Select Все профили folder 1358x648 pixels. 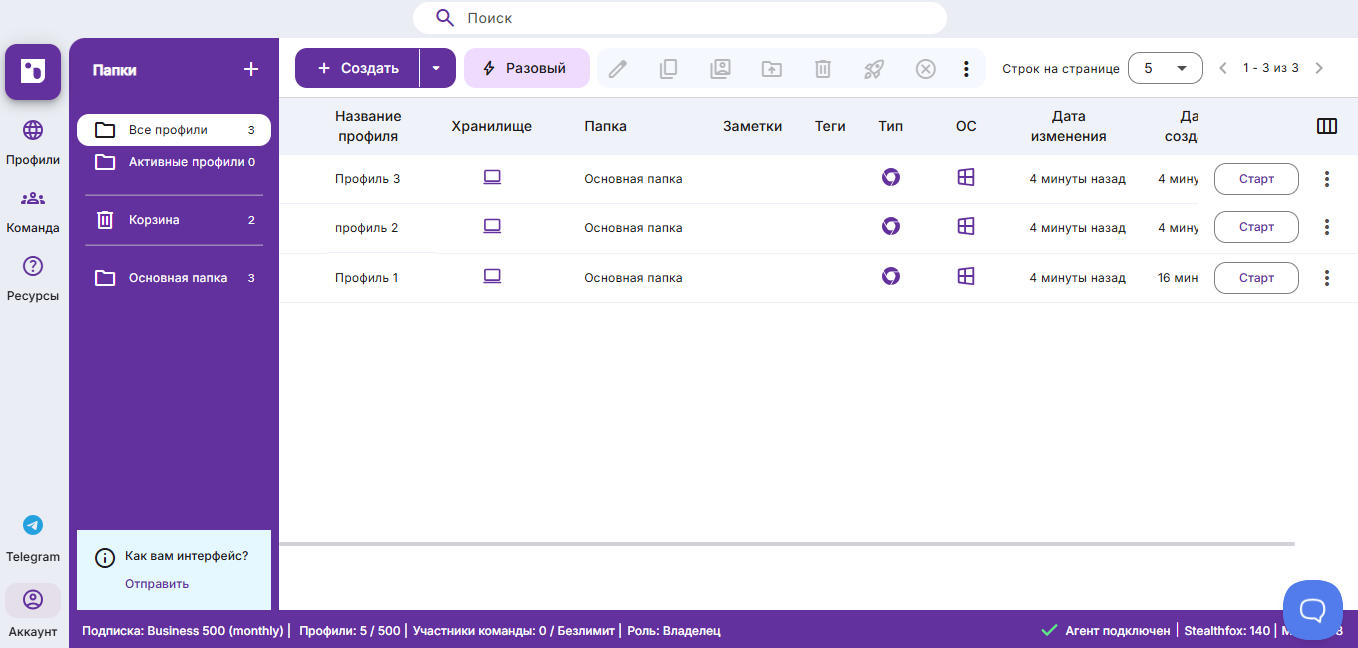coord(174,130)
